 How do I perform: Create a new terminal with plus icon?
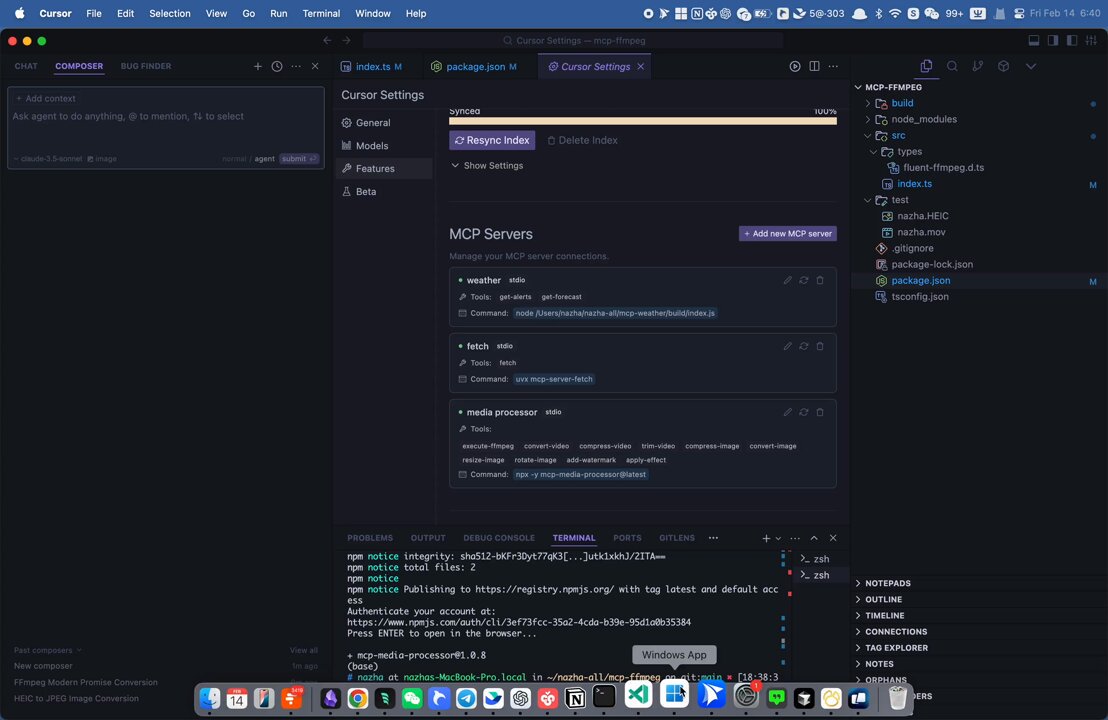tap(766, 538)
